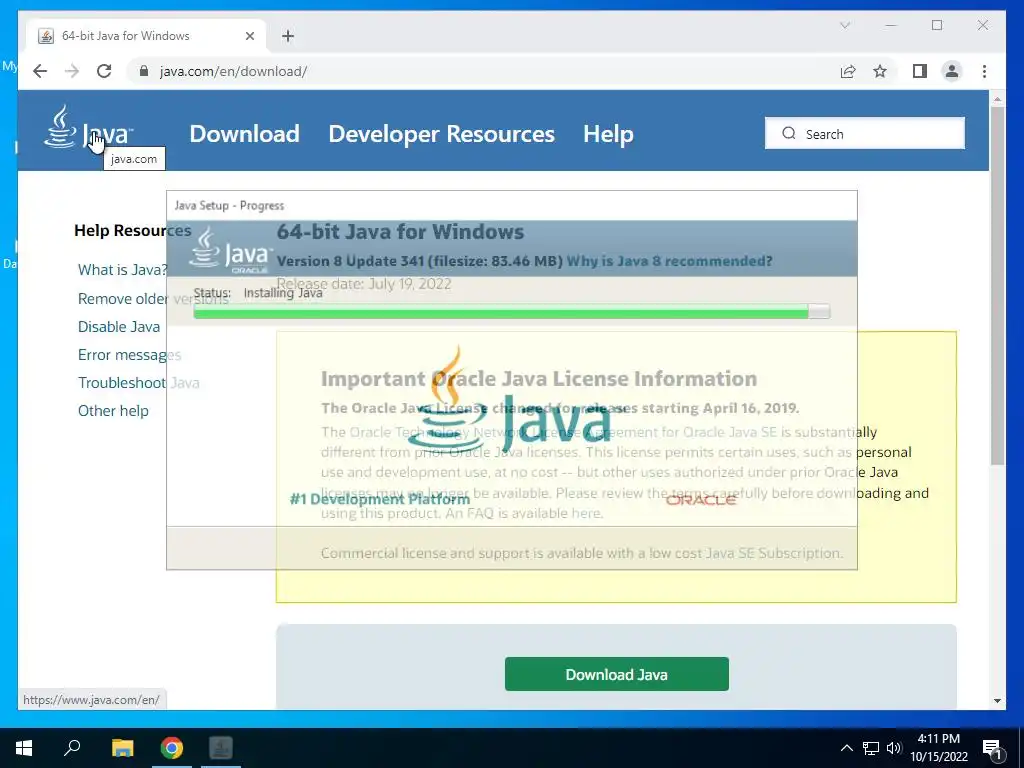Open the Help menu item
This screenshot has width=1024, height=768.
click(x=608, y=134)
